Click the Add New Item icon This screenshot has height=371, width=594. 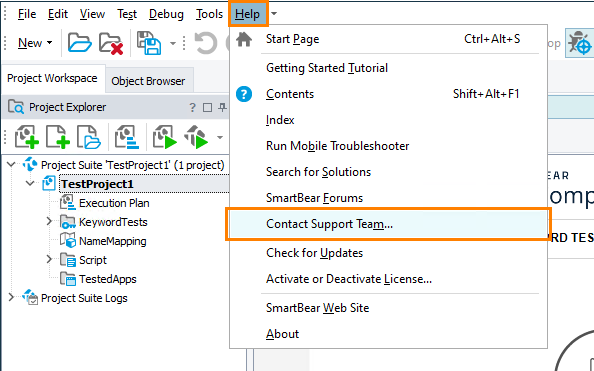click(58, 137)
